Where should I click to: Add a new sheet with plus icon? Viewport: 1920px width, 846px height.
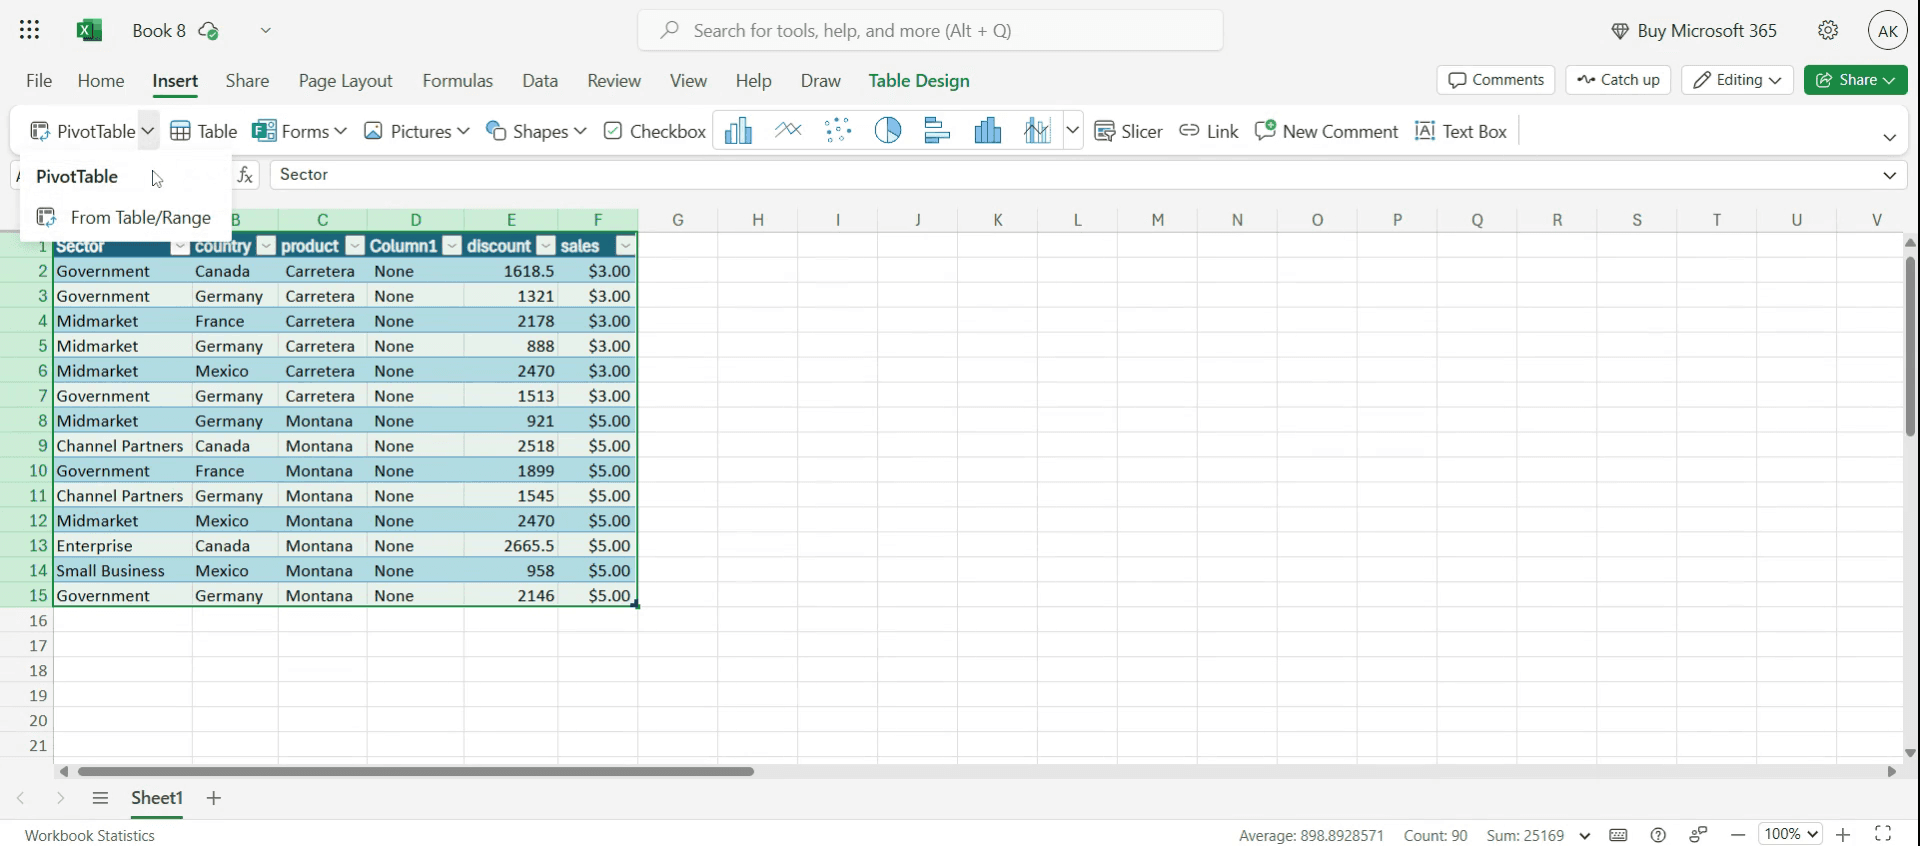tap(213, 798)
